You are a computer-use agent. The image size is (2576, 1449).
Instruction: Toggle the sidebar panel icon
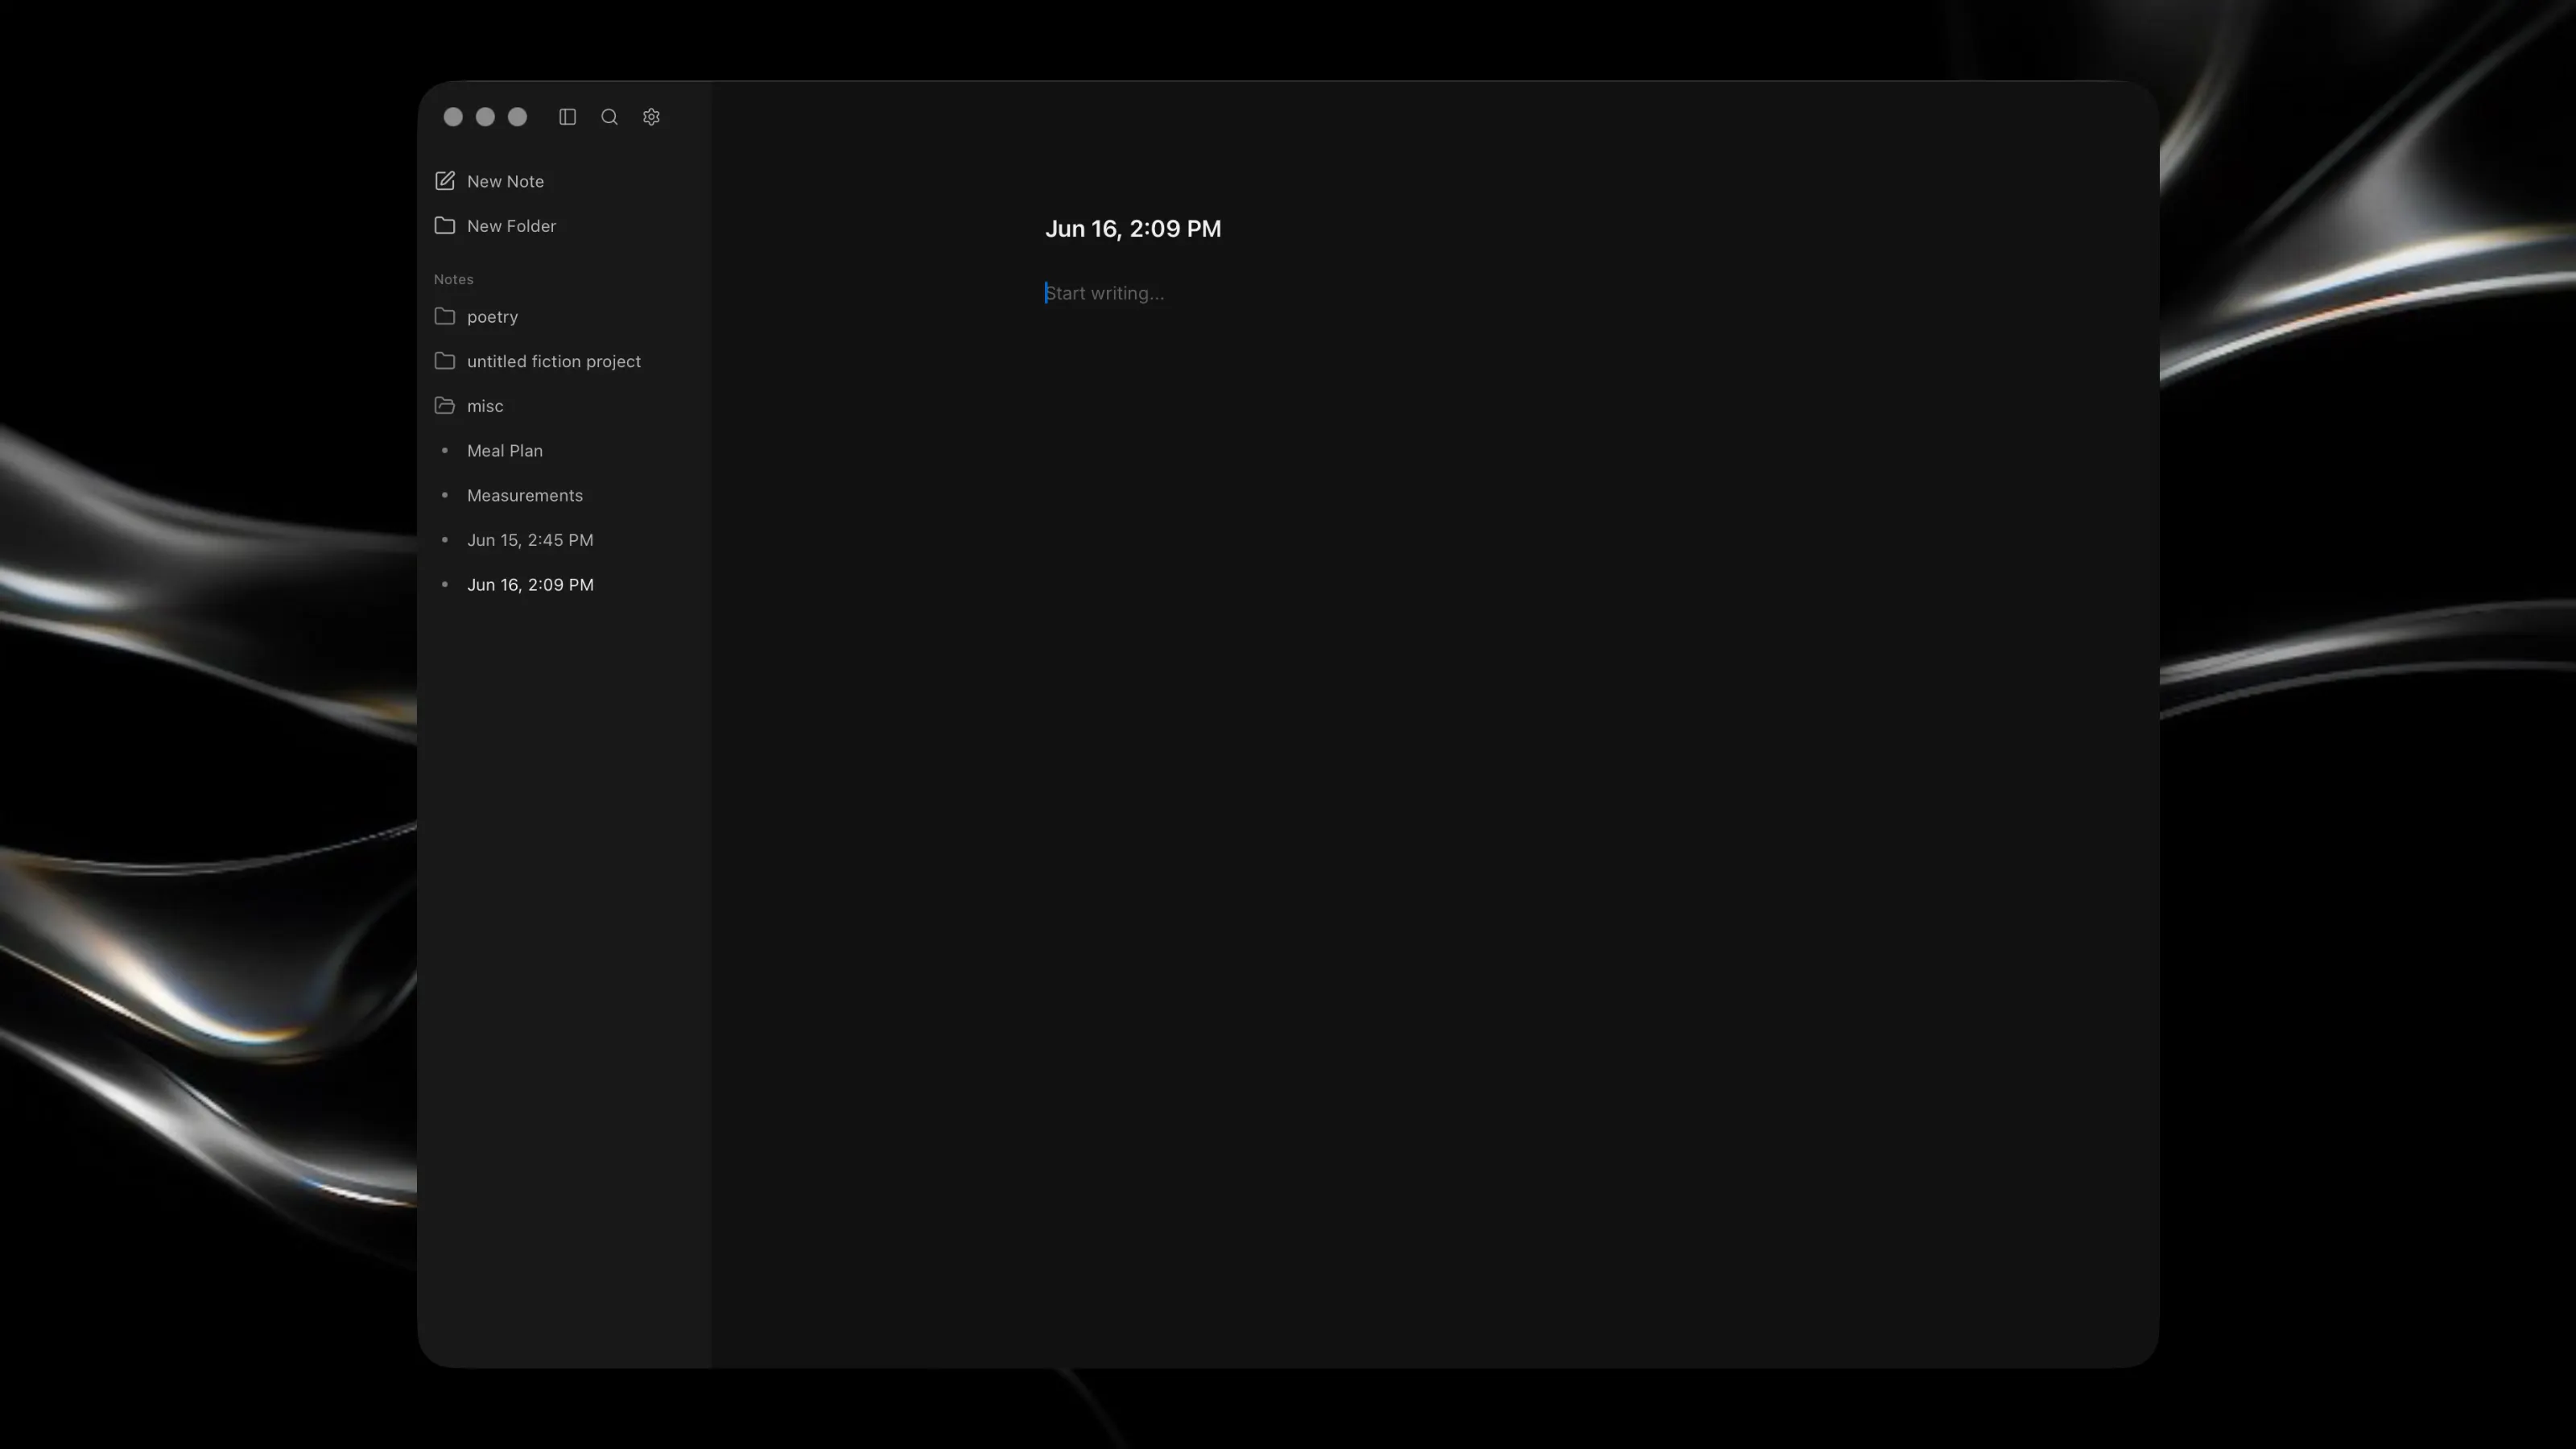click(567, 117)
